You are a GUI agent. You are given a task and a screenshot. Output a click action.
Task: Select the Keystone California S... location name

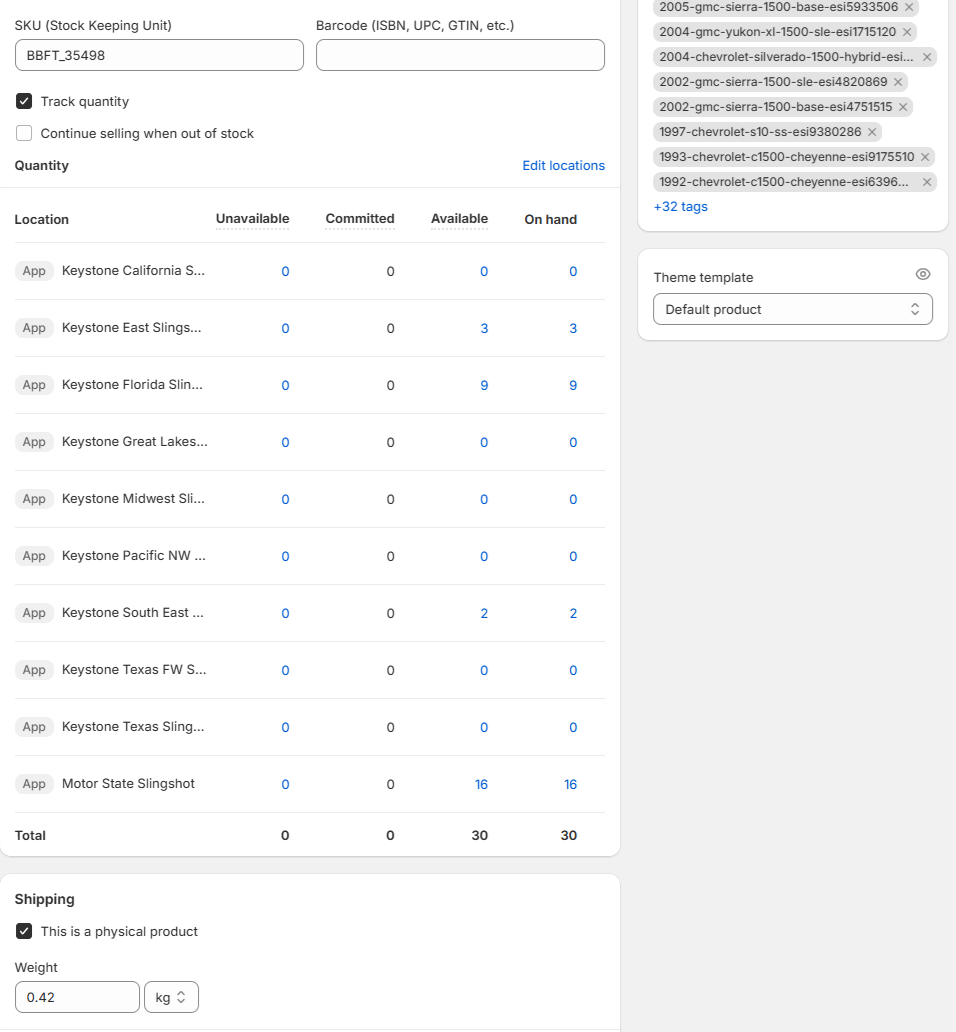[134, 271]
